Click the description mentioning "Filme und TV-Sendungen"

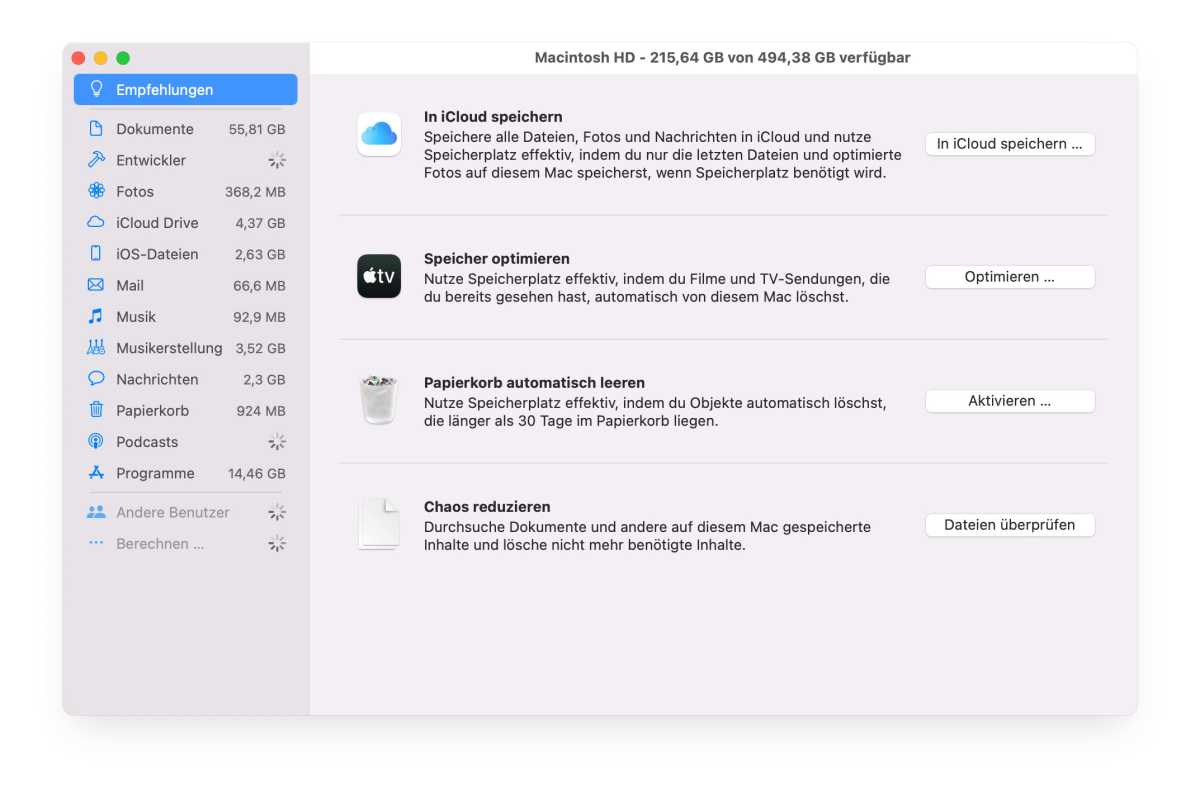pyautogui.click(x=656, y=288)
